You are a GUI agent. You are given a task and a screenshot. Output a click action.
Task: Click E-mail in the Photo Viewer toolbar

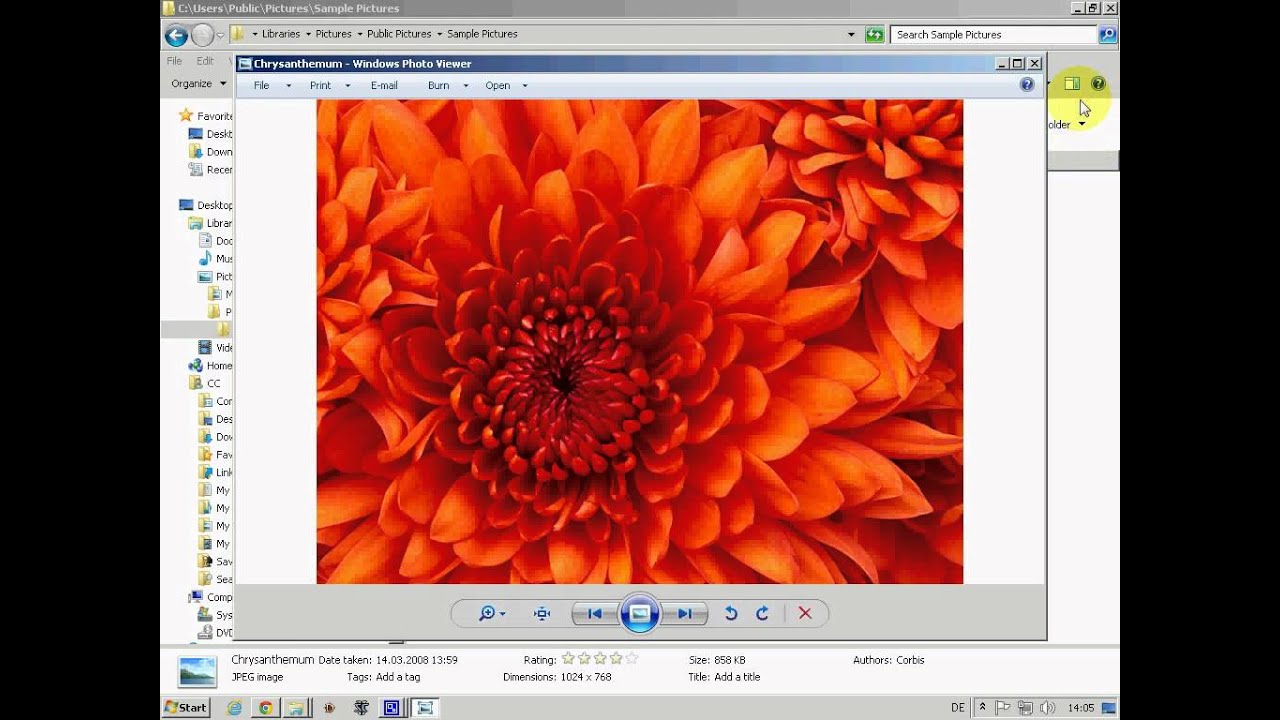point(384,85)
